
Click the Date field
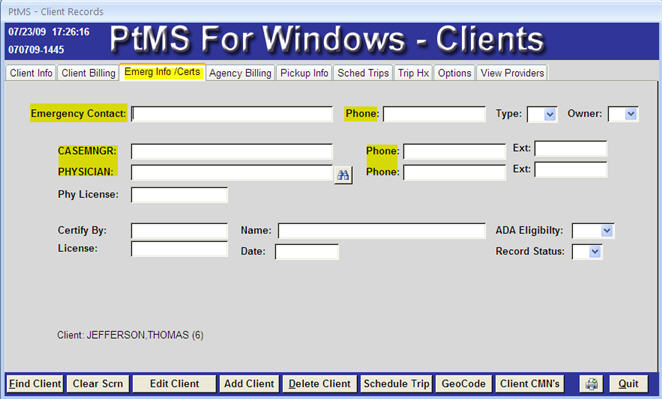307,252
